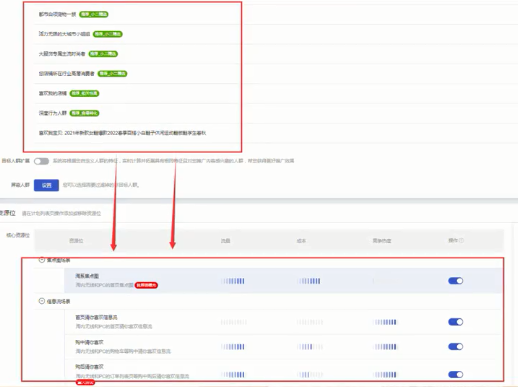Click the blue 设置 button for 屏蔽人群
Viewport: 518px width, 387px height.
pyautogui.click(x=46, y=185)
